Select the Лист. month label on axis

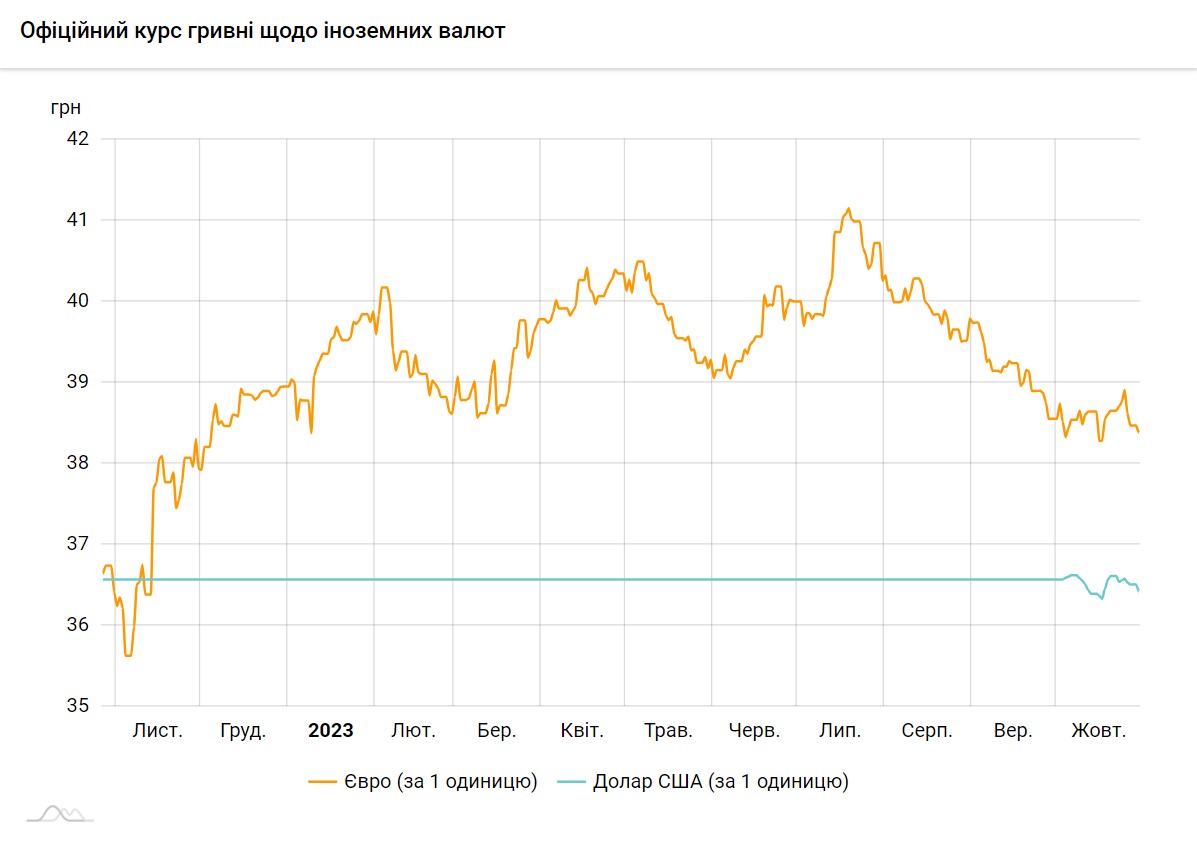(158, 731)
